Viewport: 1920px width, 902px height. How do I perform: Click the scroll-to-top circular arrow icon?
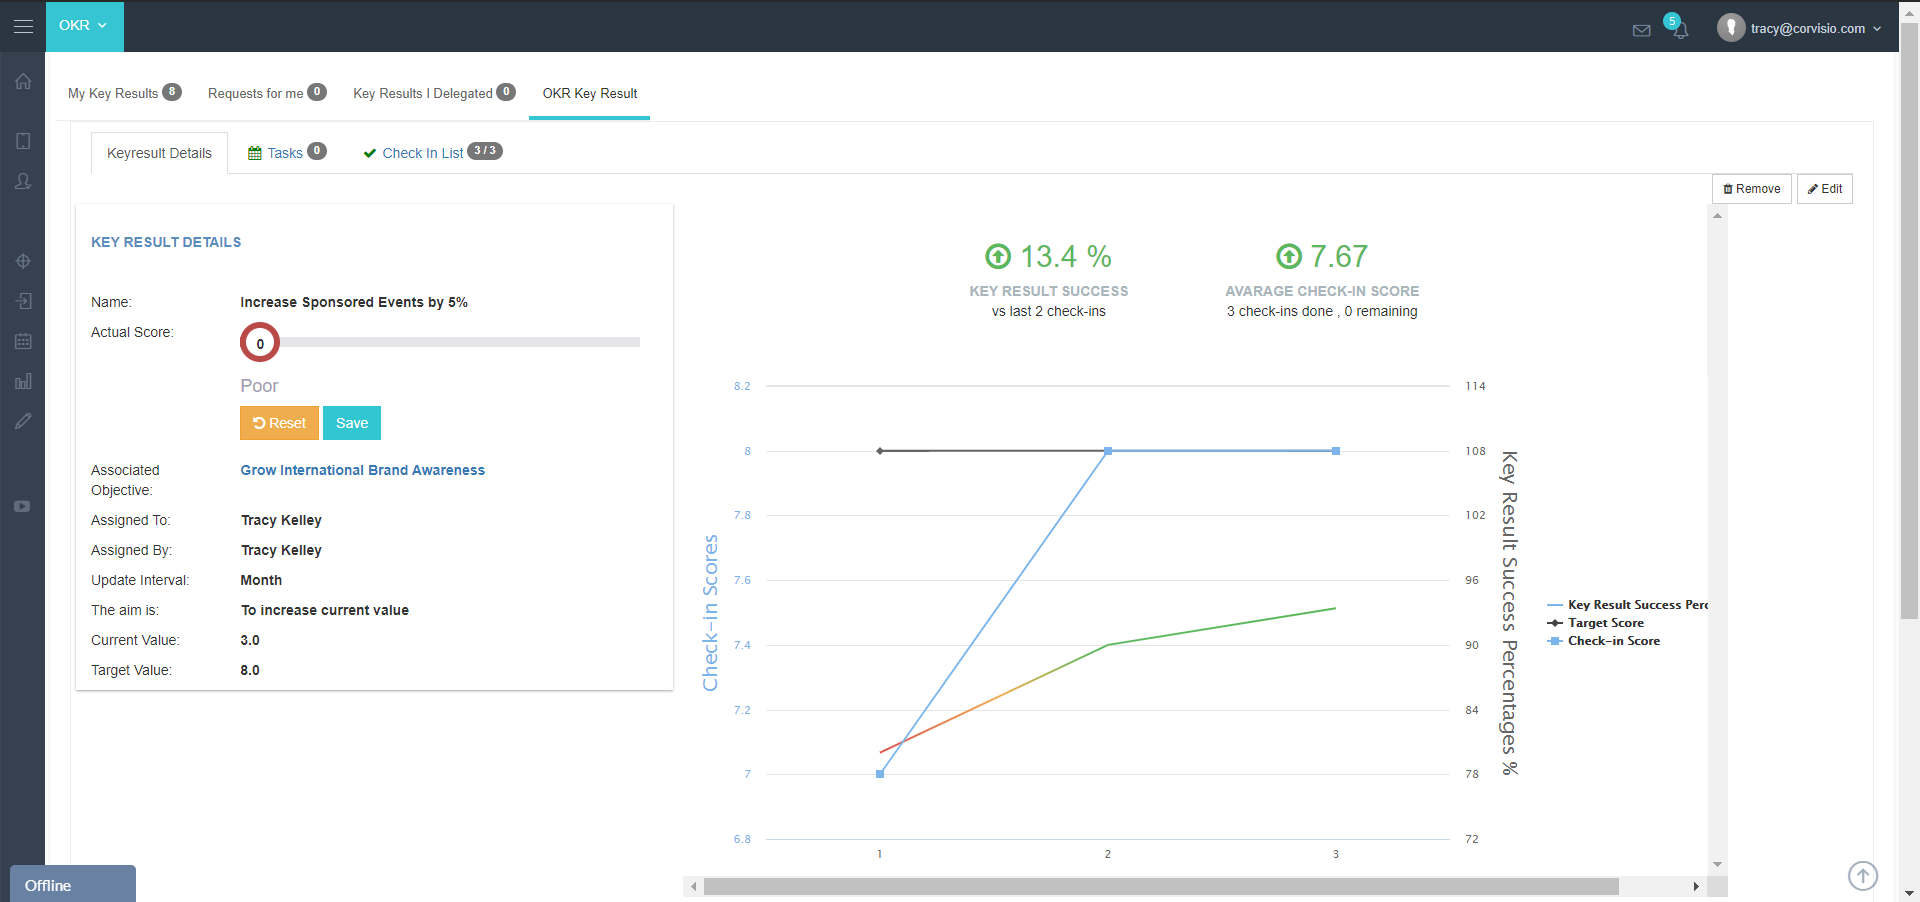pos(1862,876)
